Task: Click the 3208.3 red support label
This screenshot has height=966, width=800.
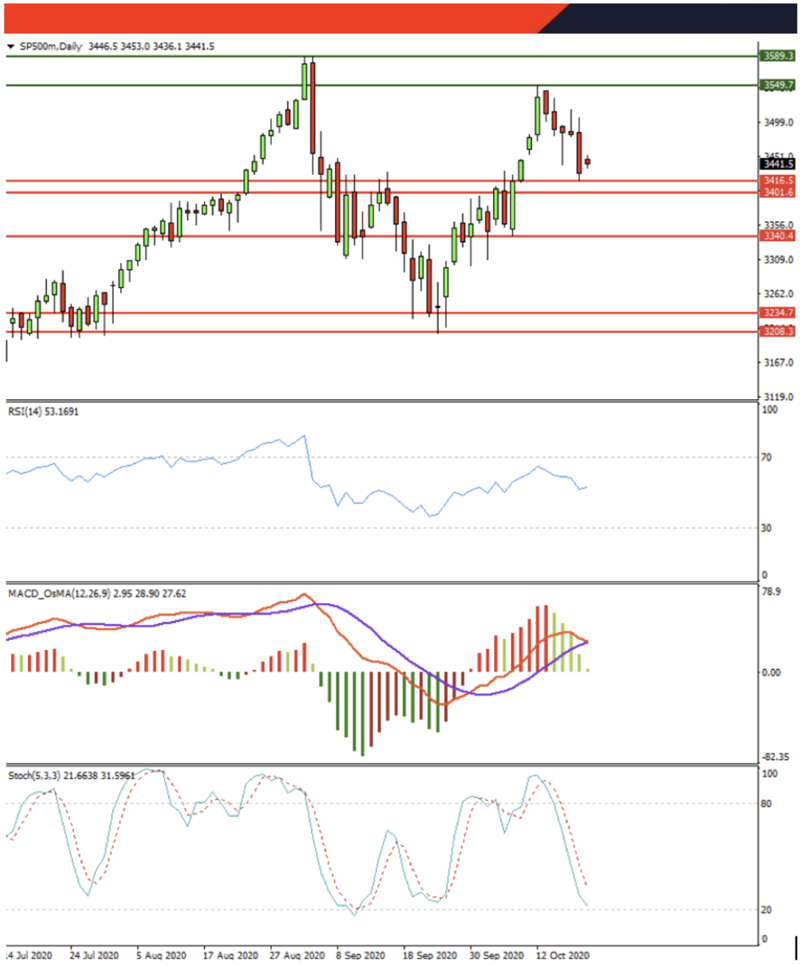Action: [x=777, y=331]
